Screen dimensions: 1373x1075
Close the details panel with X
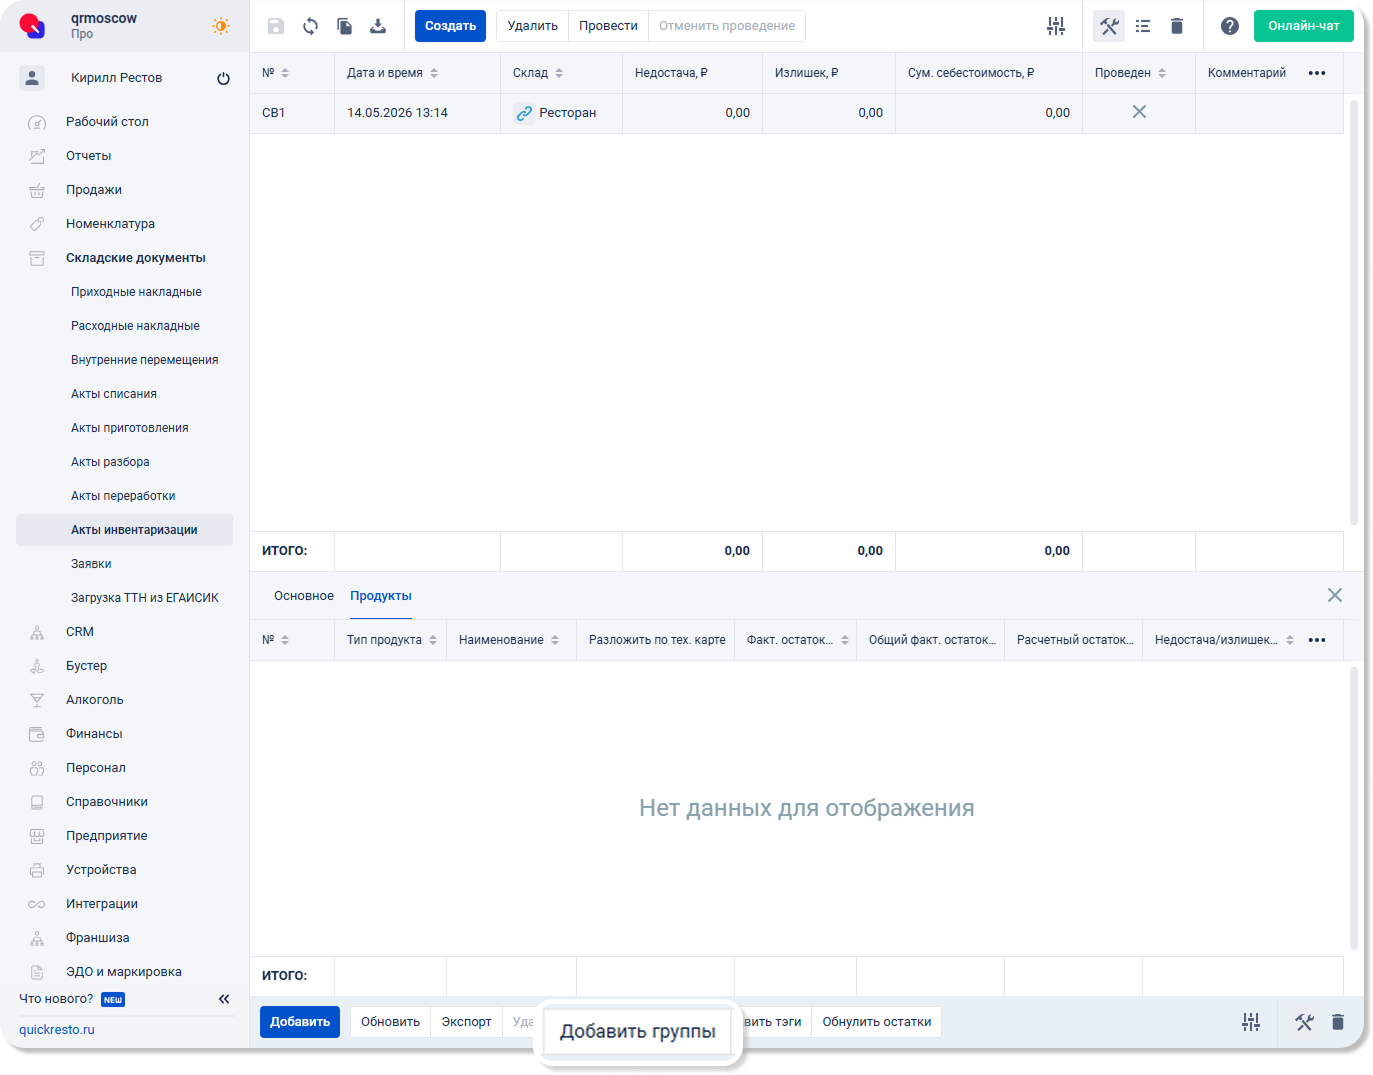(x=1335, y=595)
